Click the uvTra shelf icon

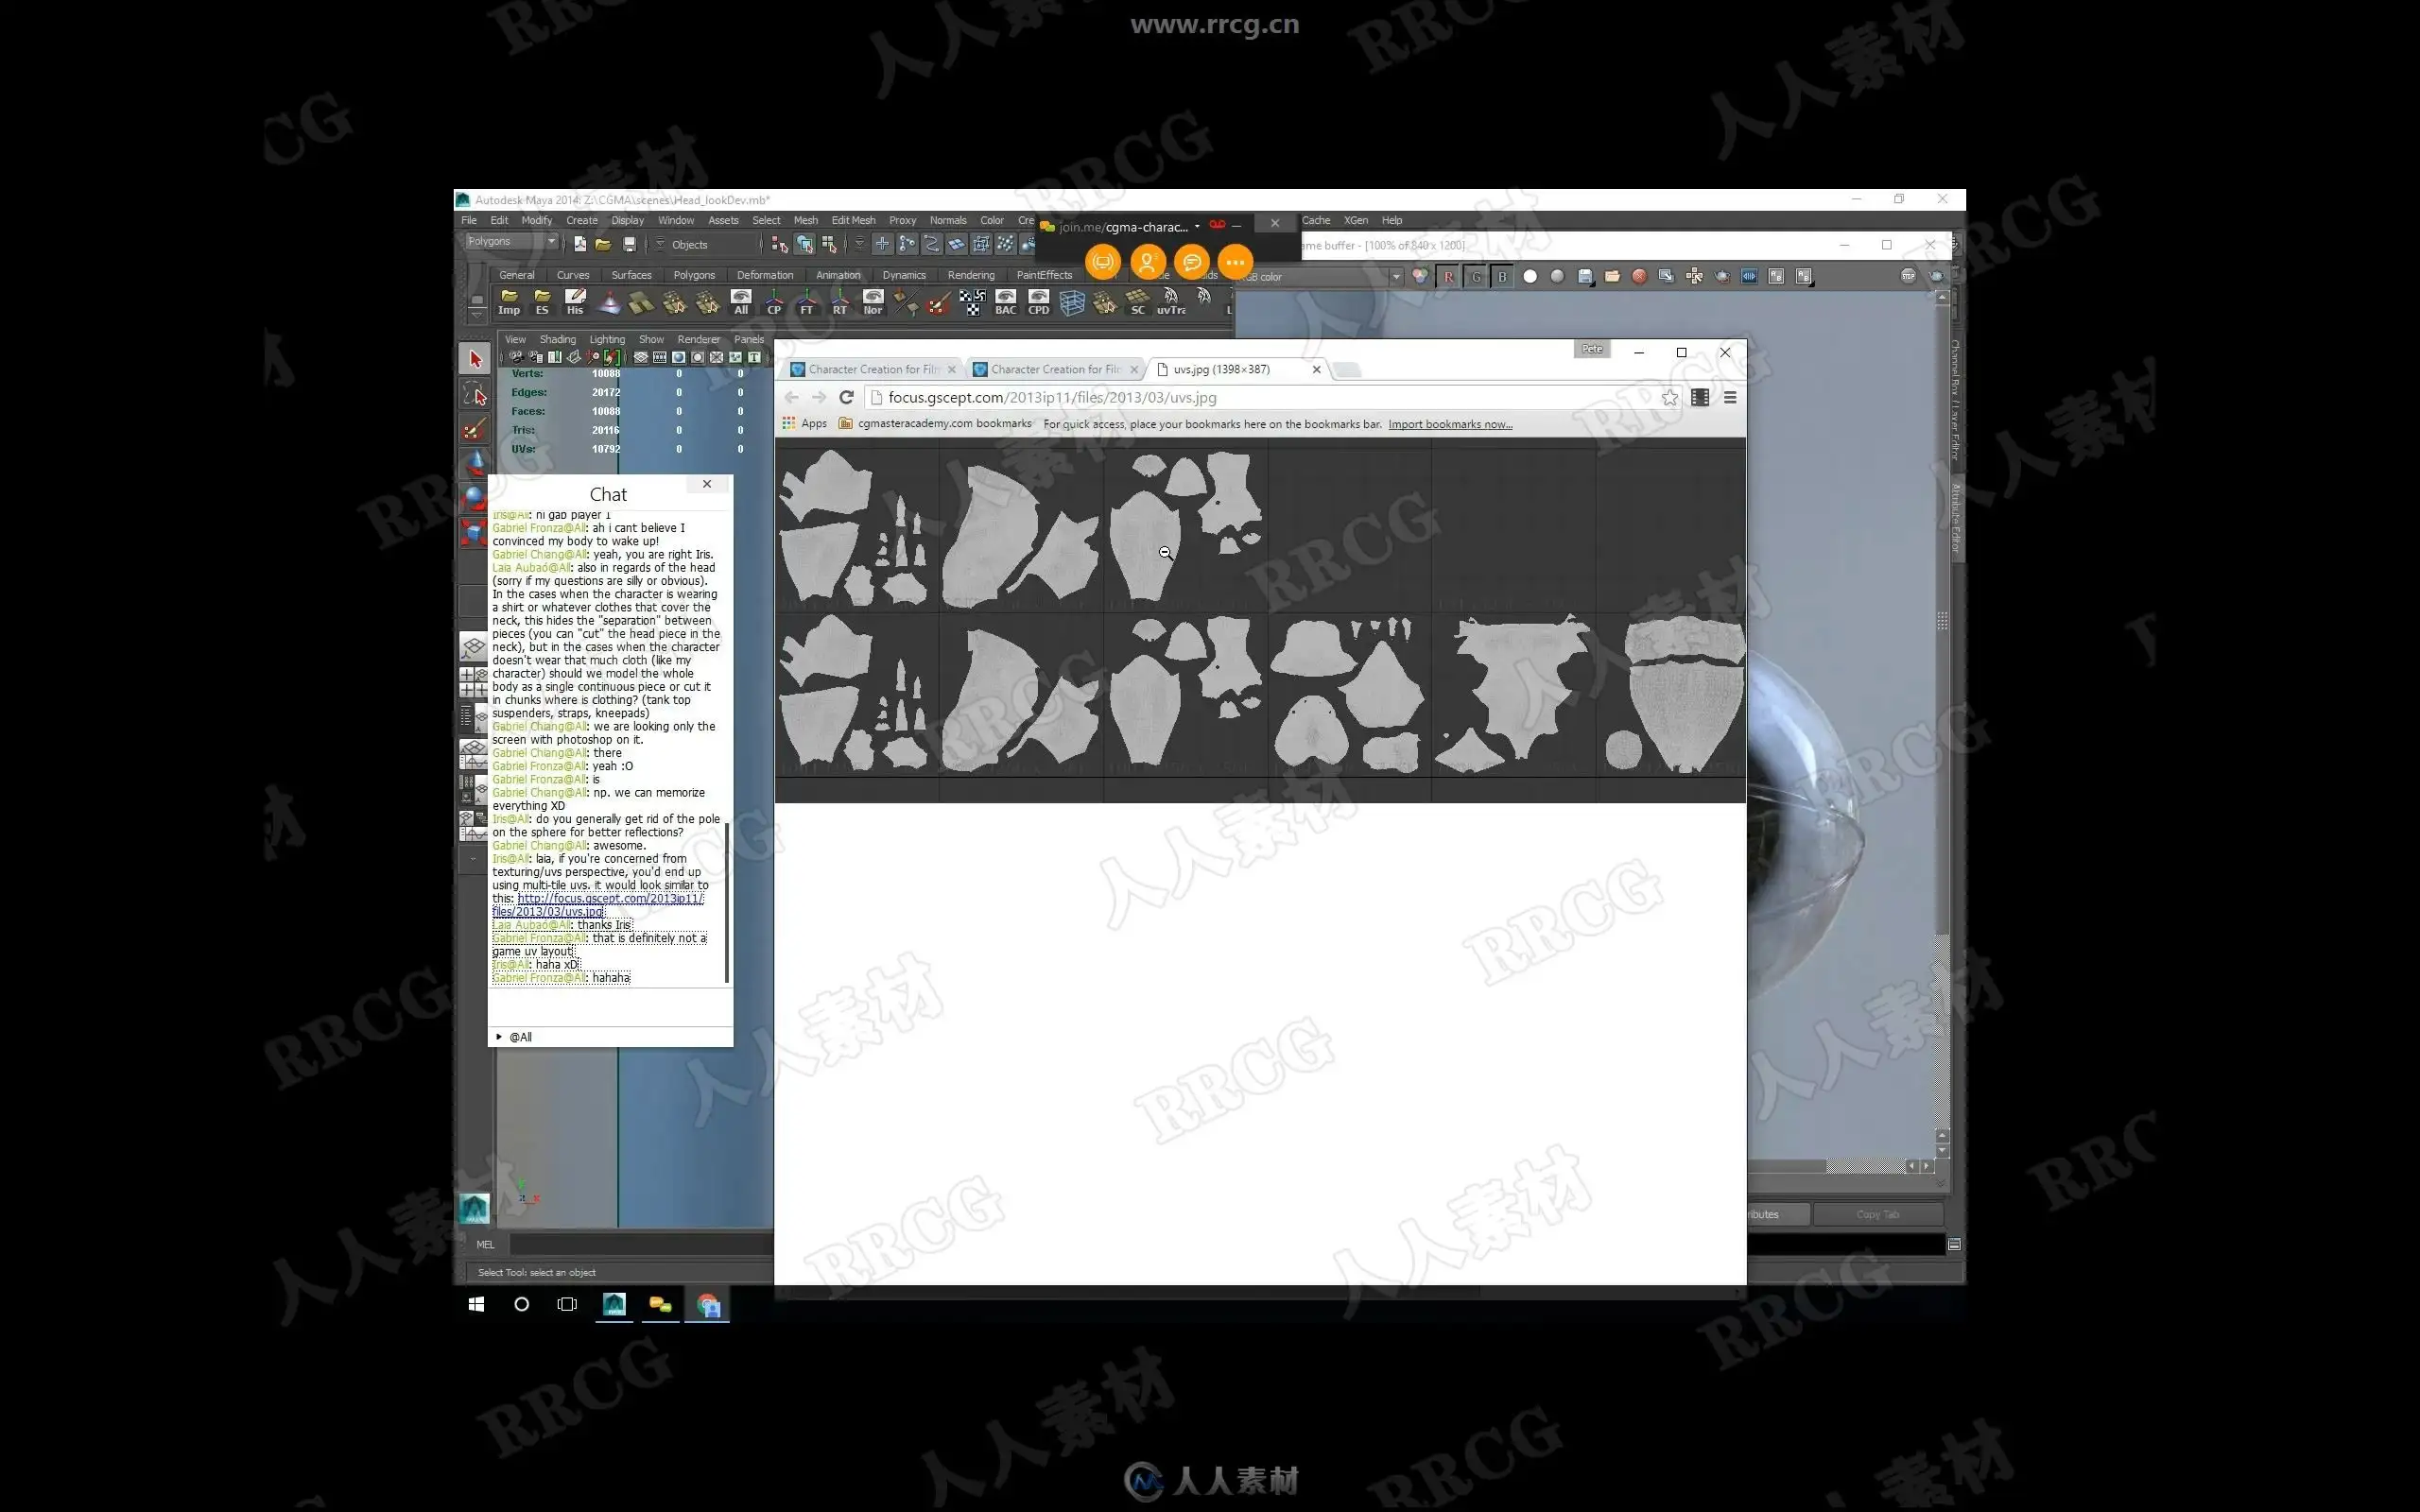(x=1171, y=302)
